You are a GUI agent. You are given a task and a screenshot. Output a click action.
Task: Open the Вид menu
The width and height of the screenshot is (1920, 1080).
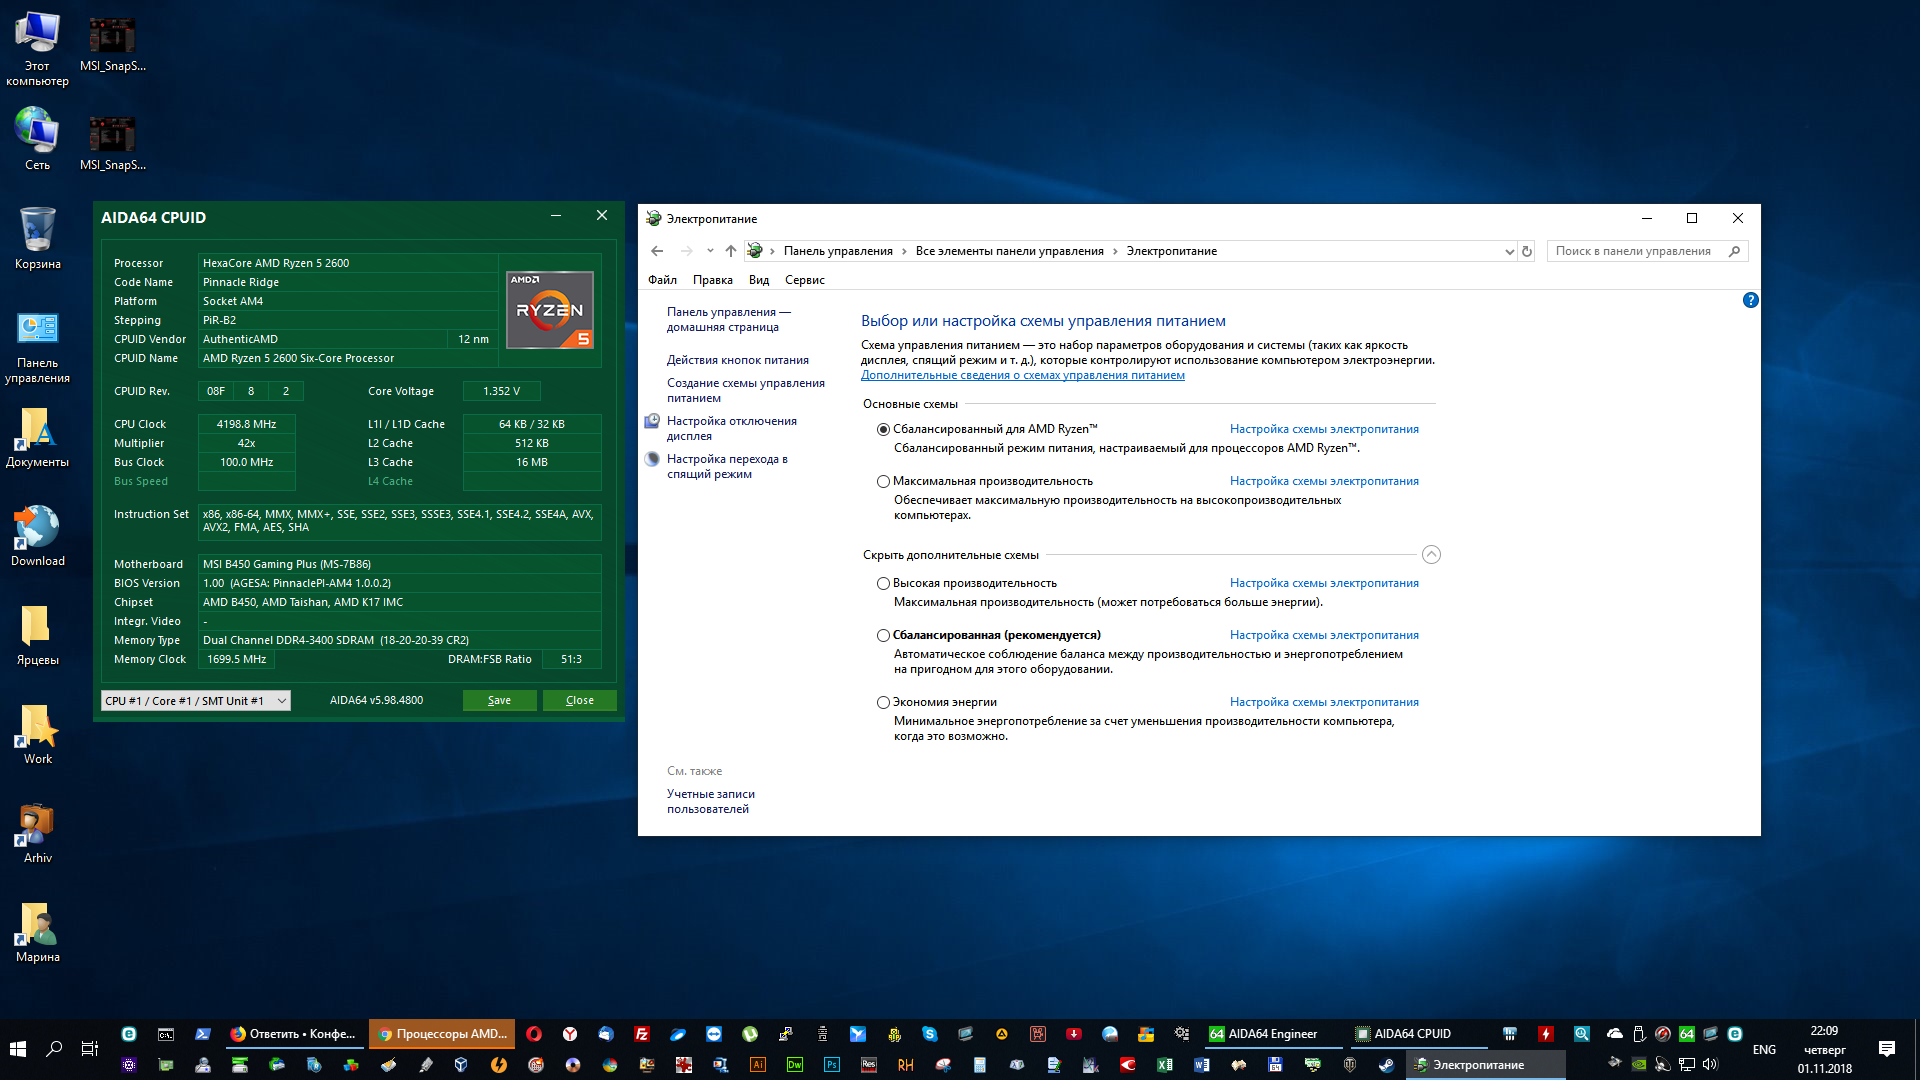pyautogui.click(x=758, y=280)
